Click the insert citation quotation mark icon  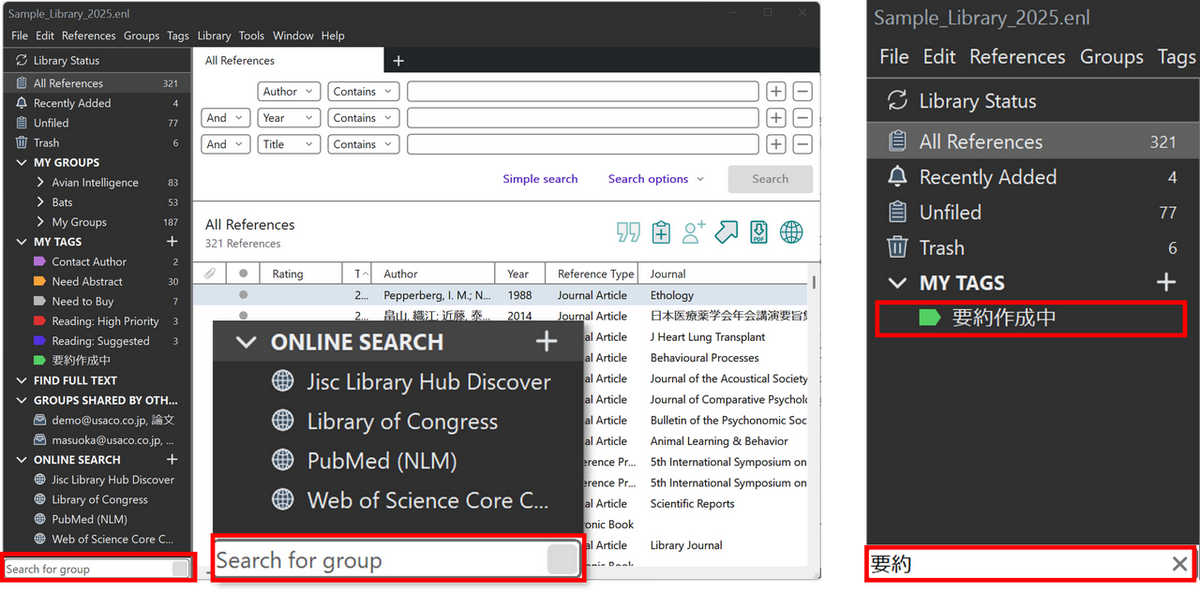pos(628,232)
